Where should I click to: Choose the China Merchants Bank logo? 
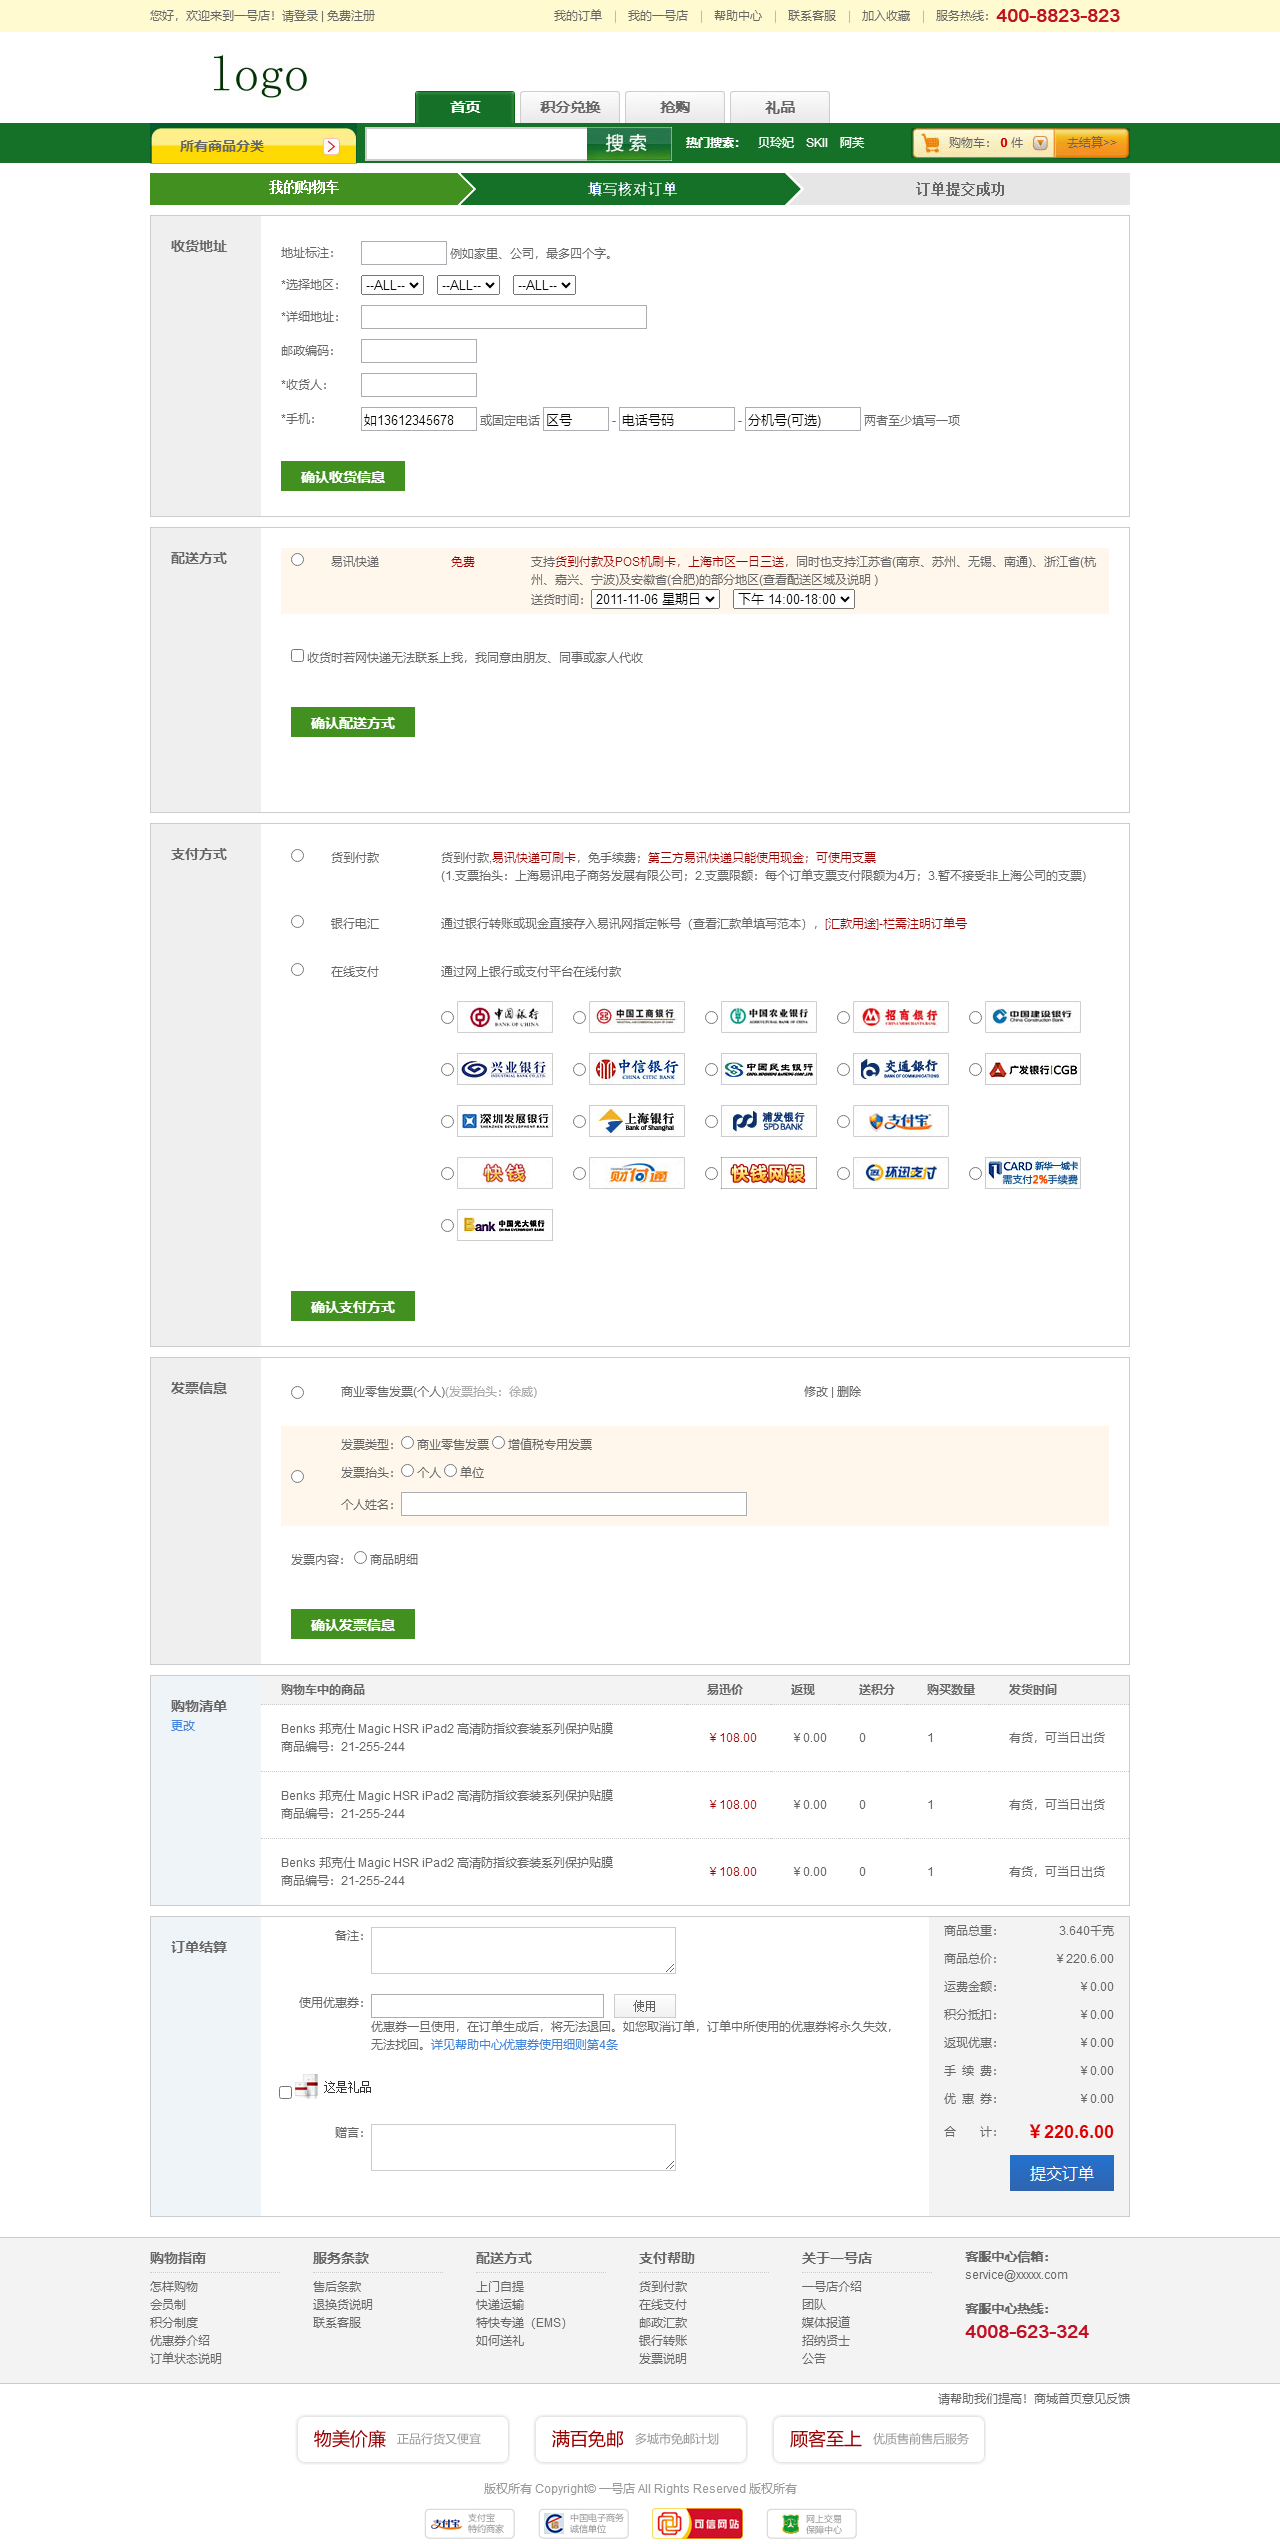(x=900, y=1017)
